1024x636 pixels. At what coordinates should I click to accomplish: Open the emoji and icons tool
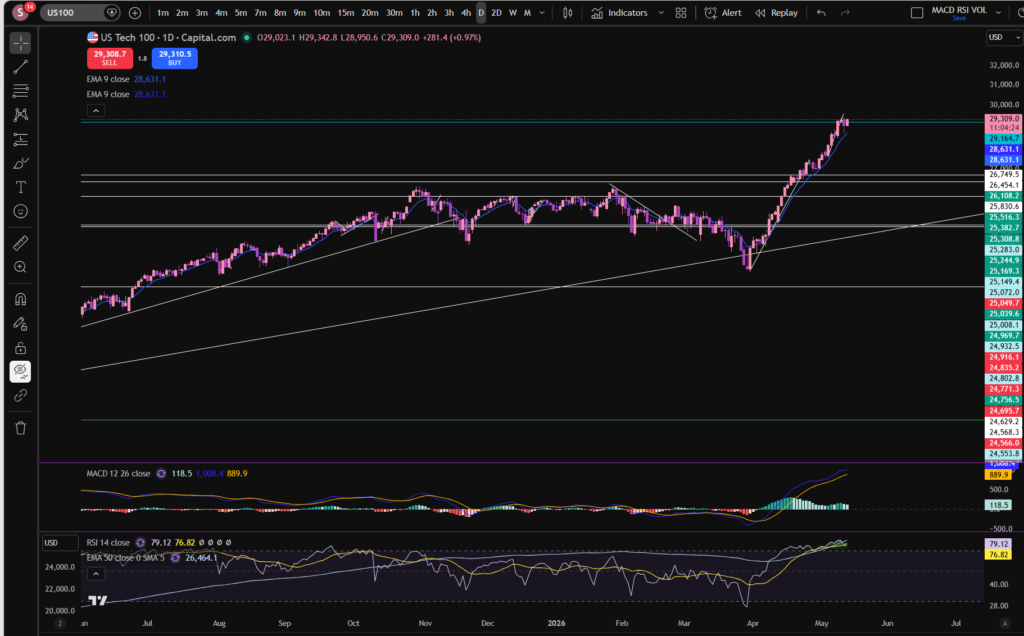click(x=21, y=212)
